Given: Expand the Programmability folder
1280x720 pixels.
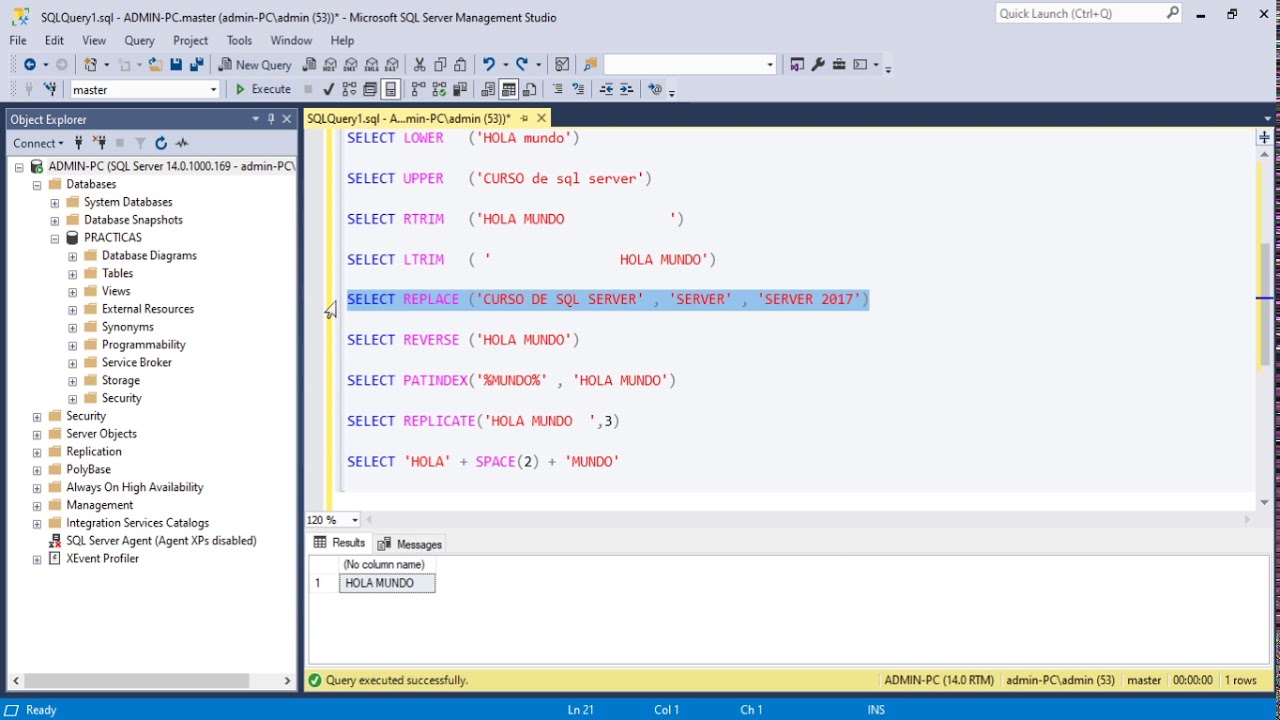Looking at the screenshot, I should 73,345.
